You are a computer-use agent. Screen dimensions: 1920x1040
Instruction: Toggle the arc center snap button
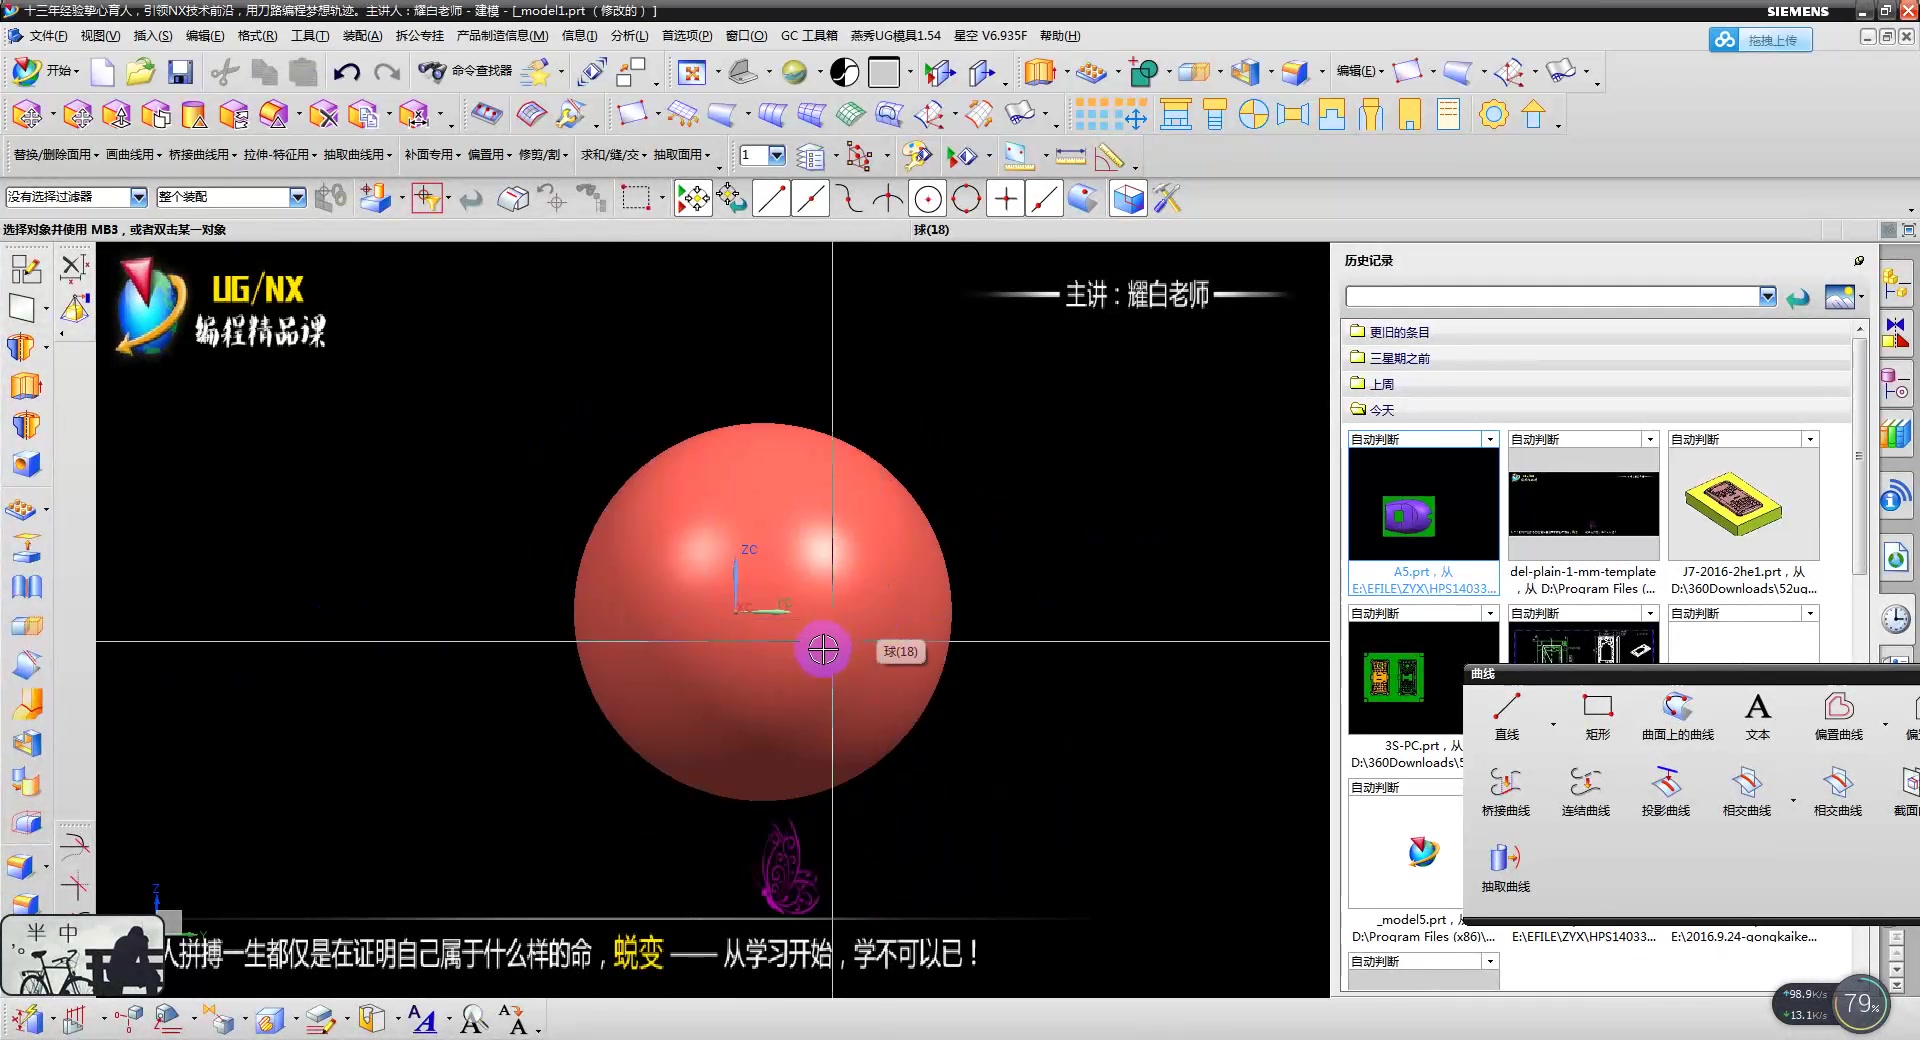point(927,199)
